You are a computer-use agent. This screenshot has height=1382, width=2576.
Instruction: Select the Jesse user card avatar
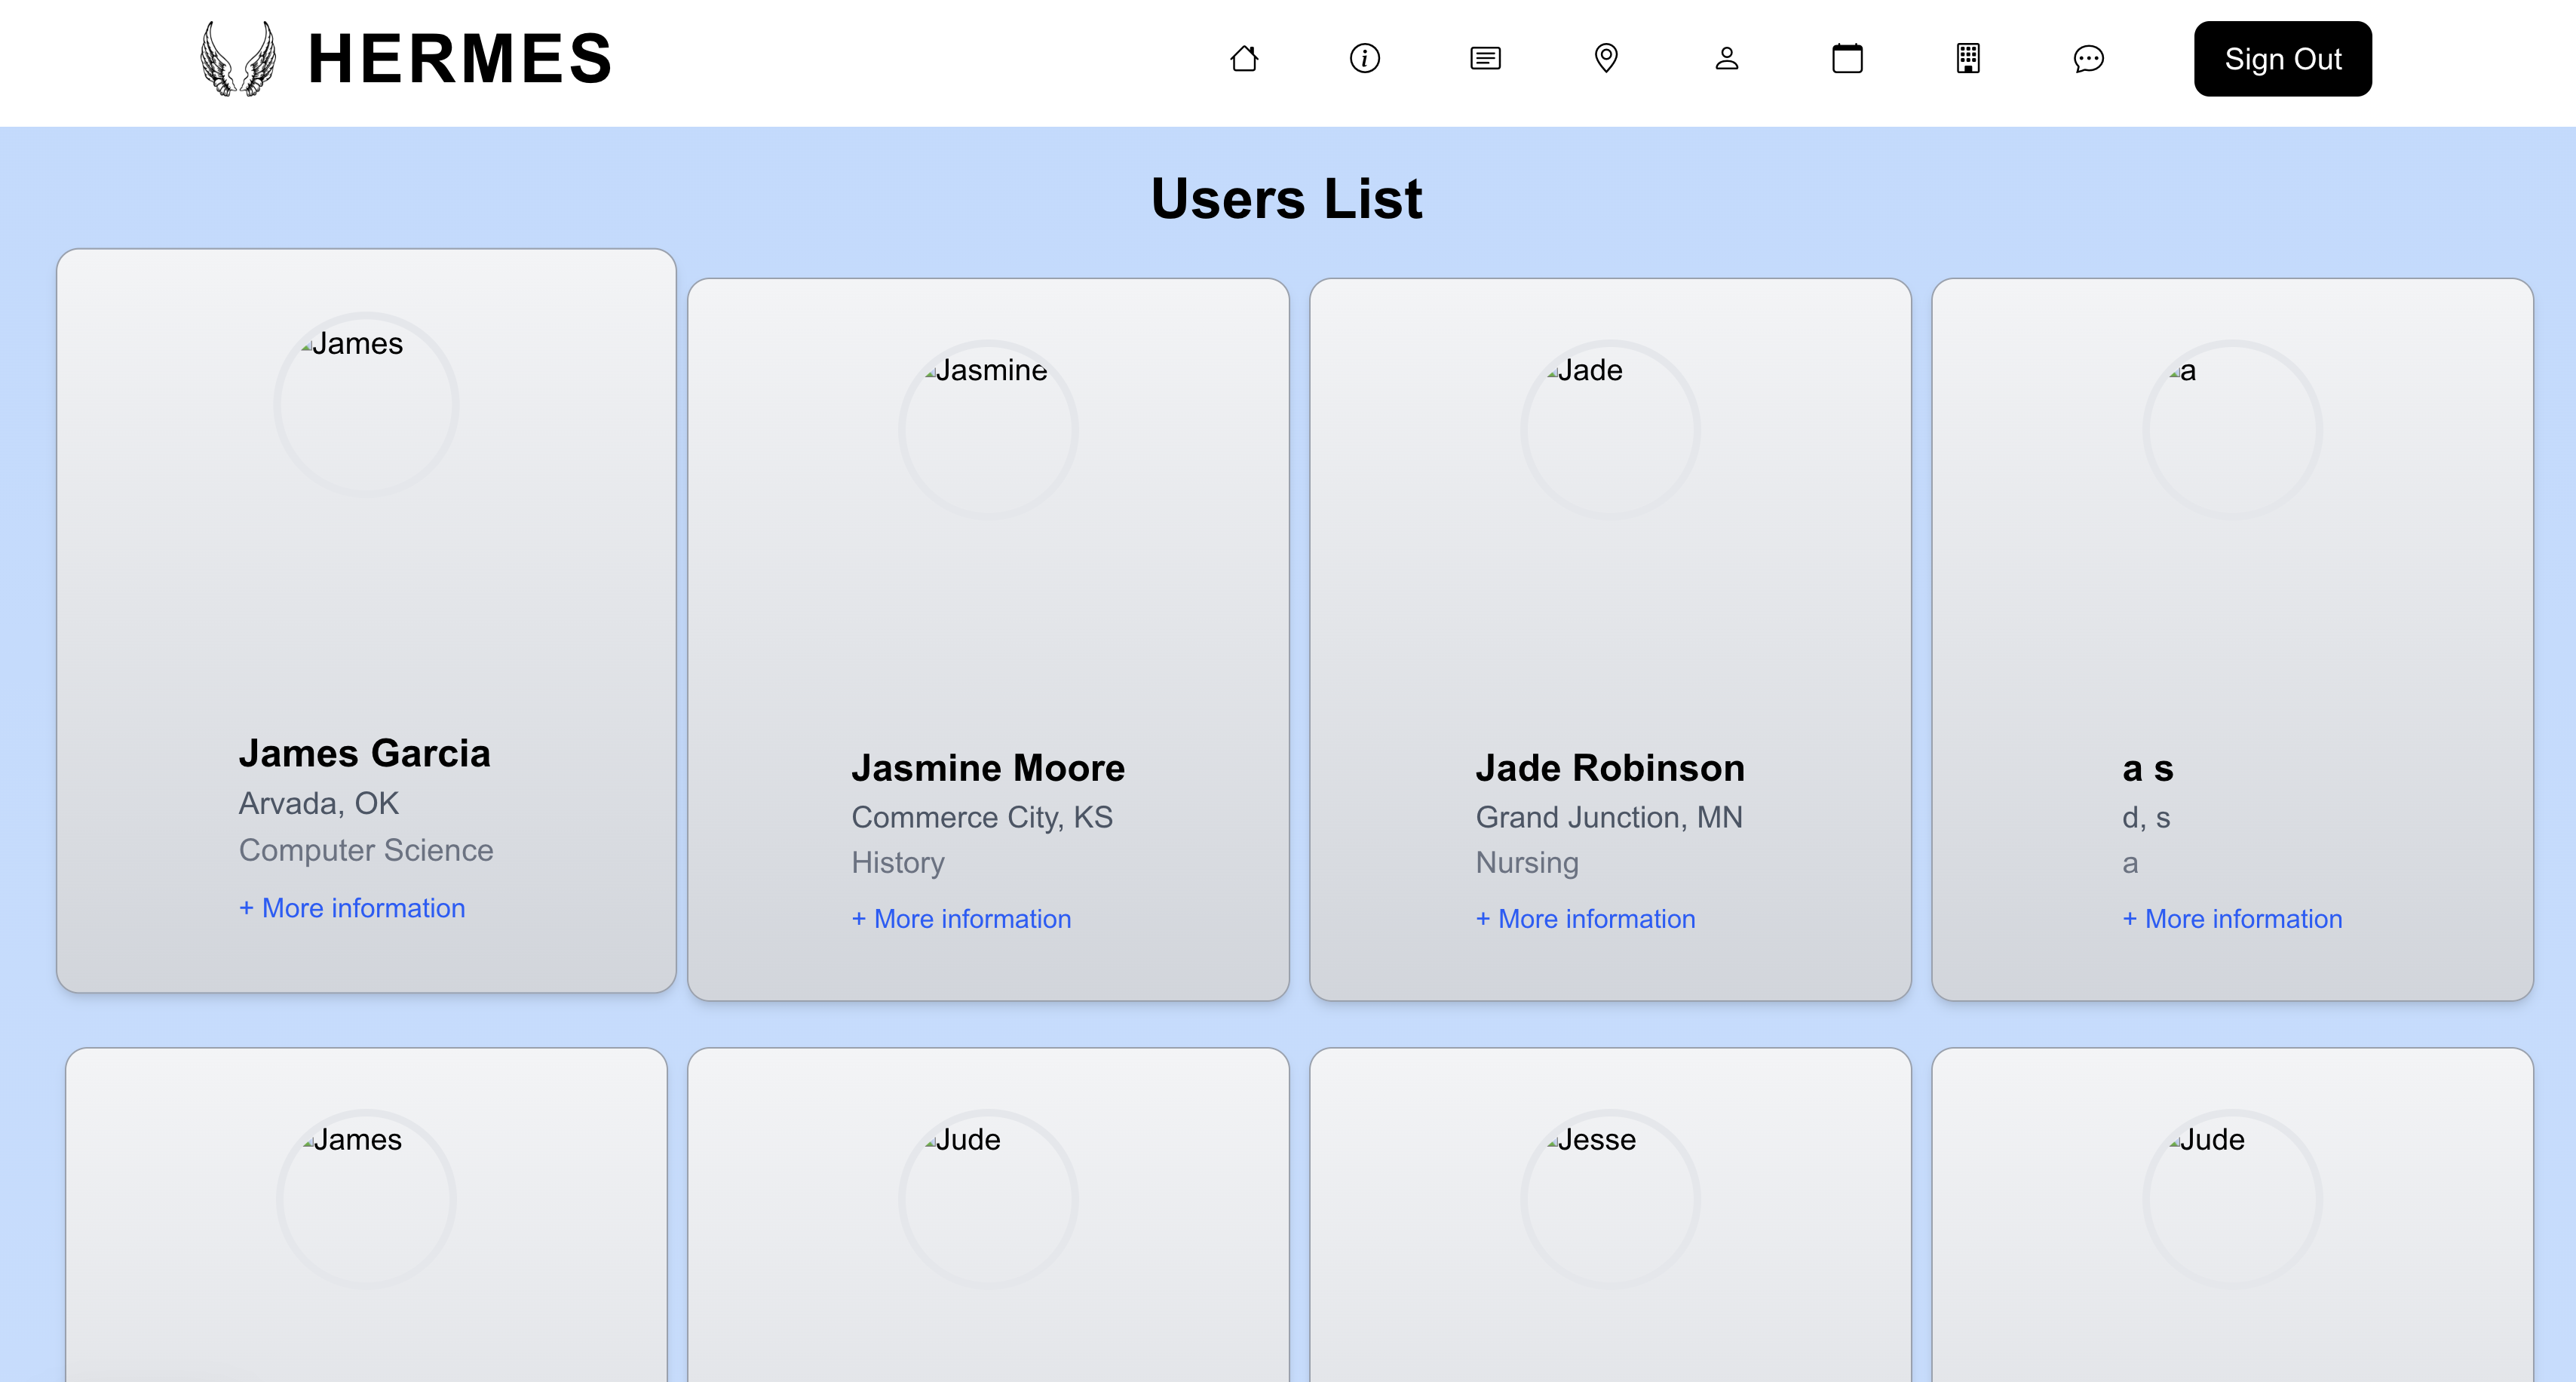click(x=1610, y=1198)
